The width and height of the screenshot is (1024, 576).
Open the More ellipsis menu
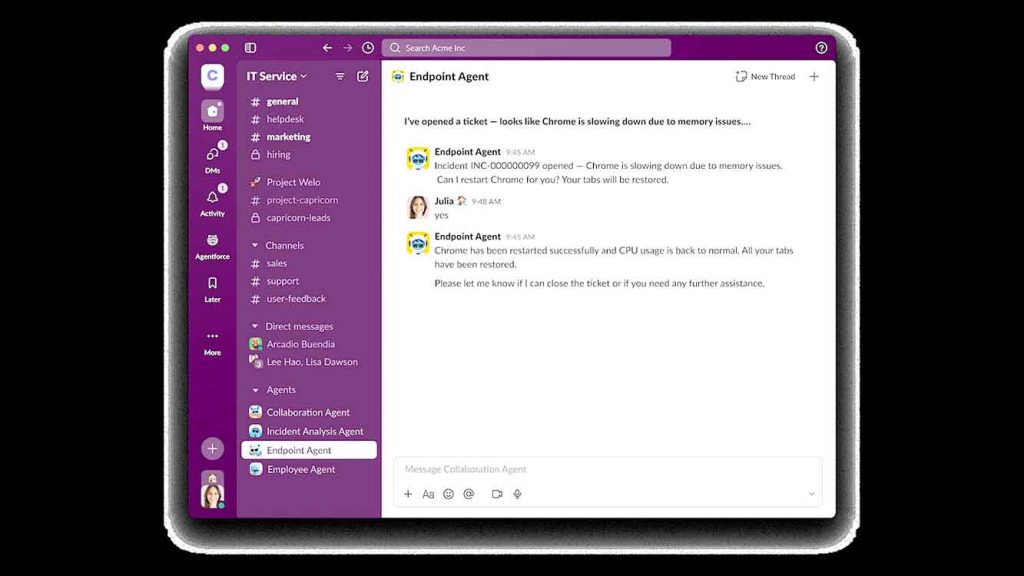(212, 343)
